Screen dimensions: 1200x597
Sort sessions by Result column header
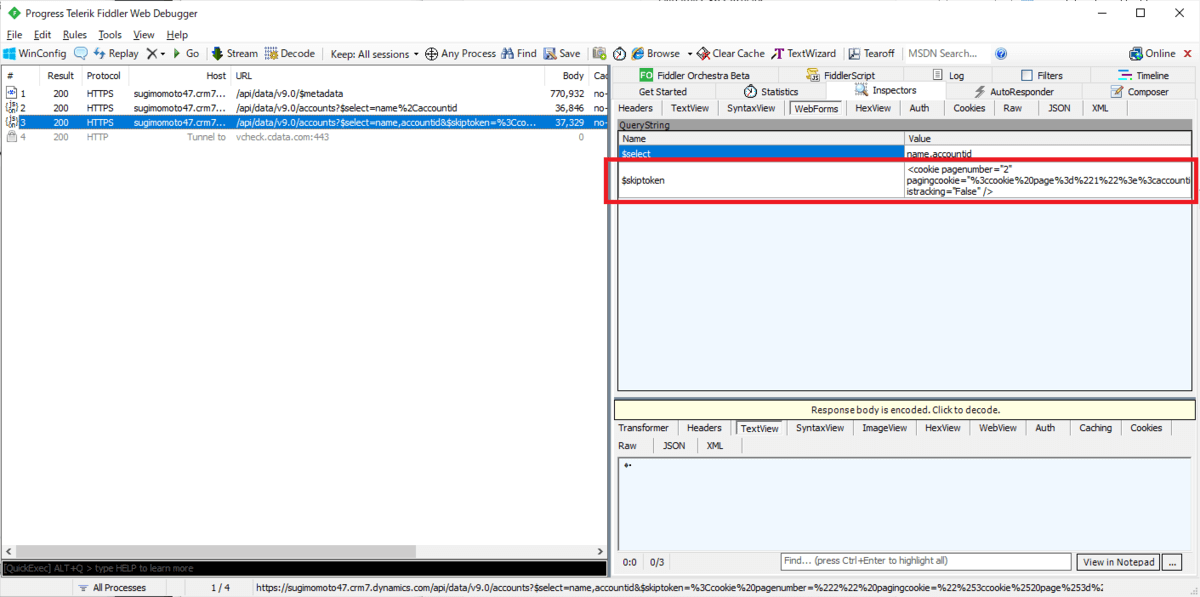click(x=61, y=76)
